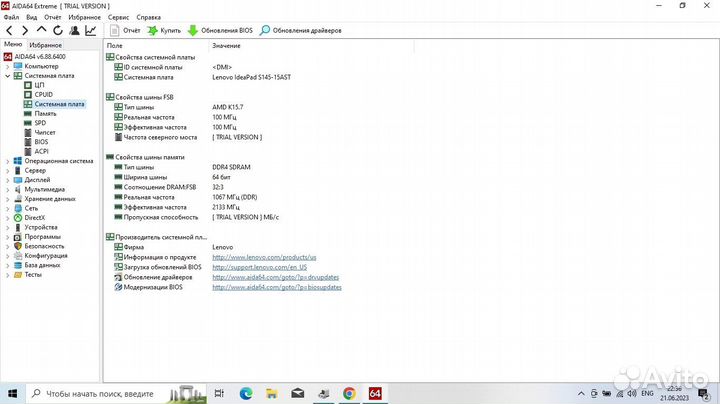Expand the Хранение данных tree node

tap(7, 199)
